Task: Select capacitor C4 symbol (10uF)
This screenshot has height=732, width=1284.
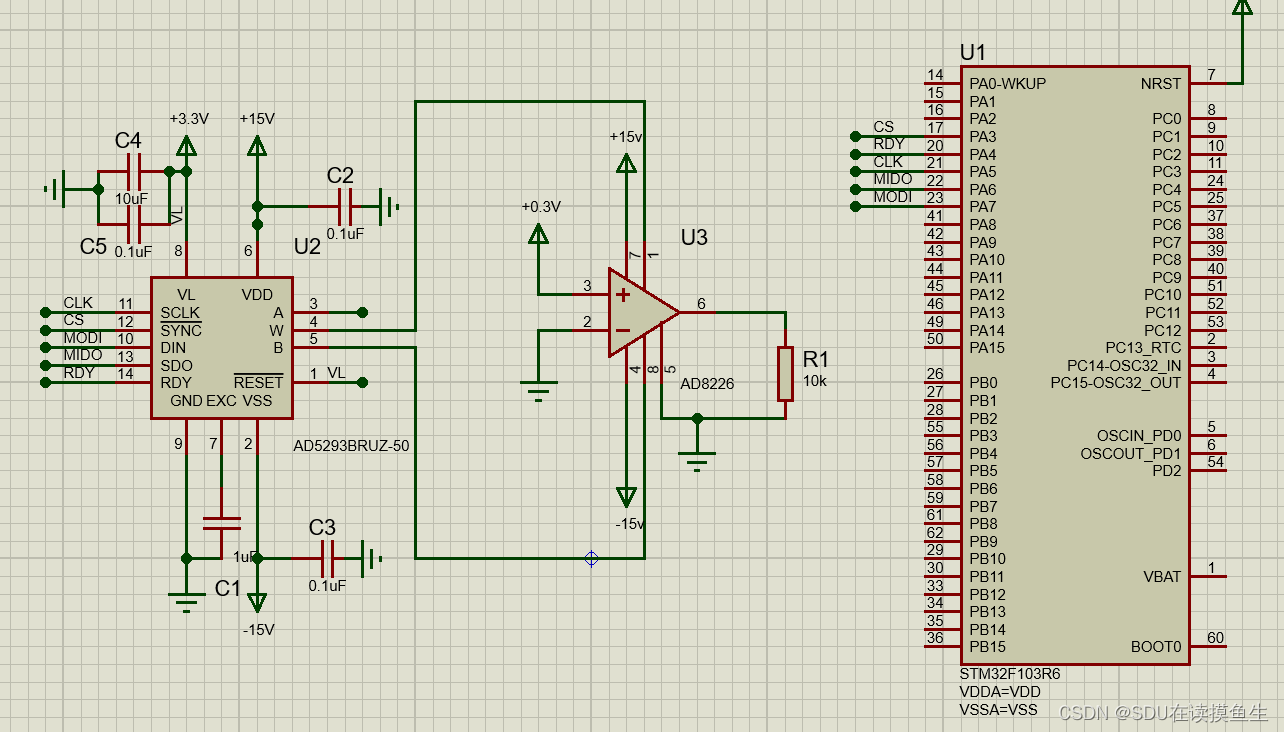Action: pos(134,171)
